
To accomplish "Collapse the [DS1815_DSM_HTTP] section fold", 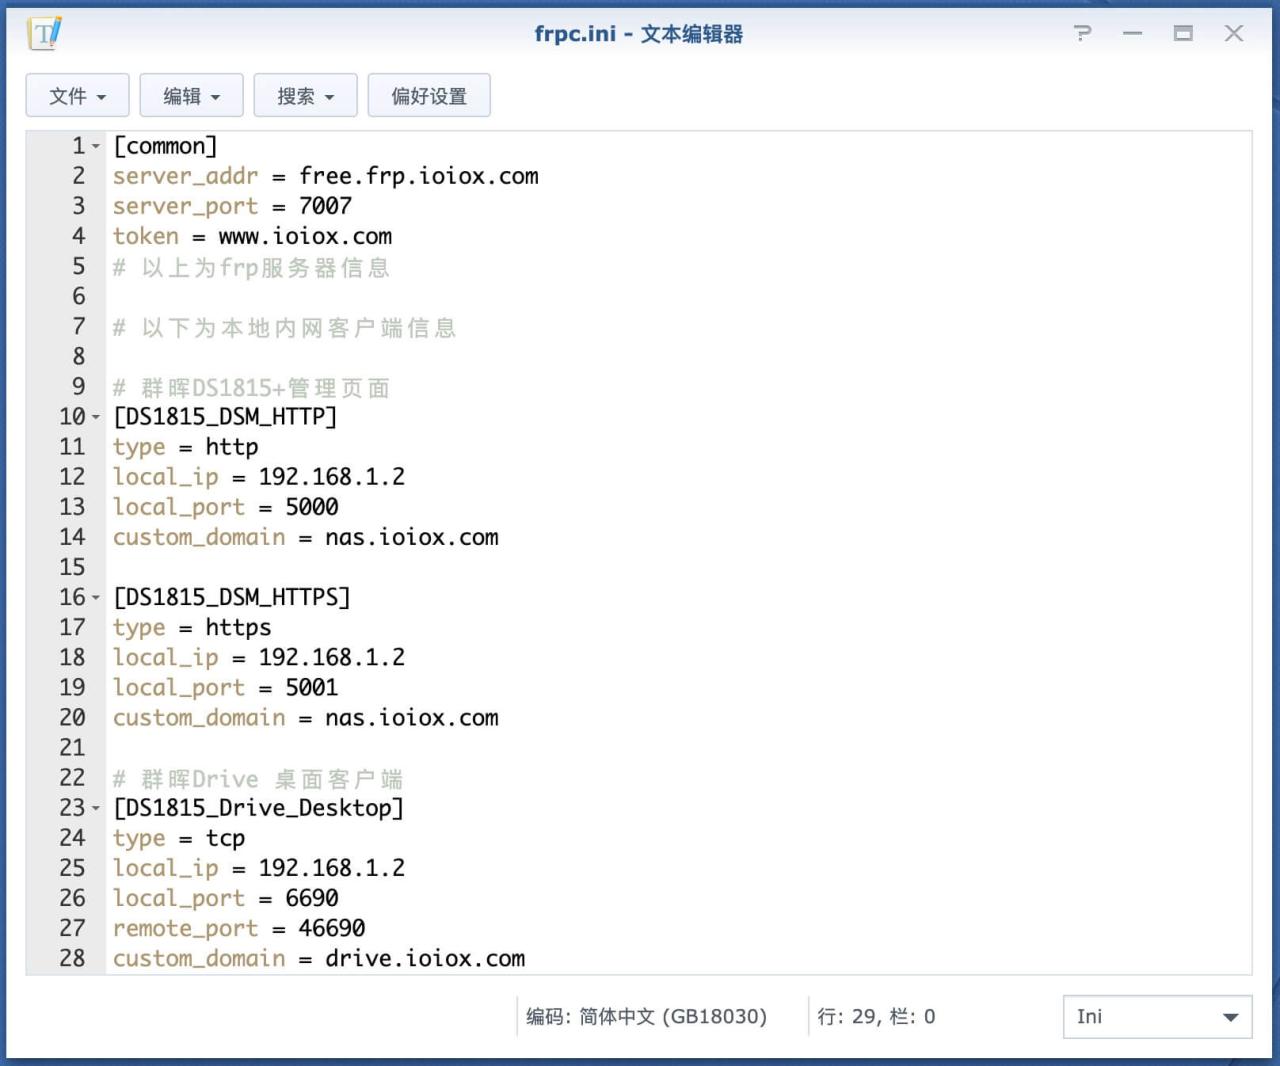I will pyautogui.click(x=96, y=417).
